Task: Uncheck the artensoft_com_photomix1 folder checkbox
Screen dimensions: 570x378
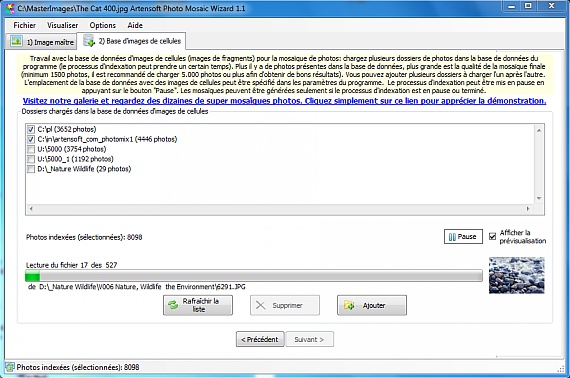Action: point(31,139)
